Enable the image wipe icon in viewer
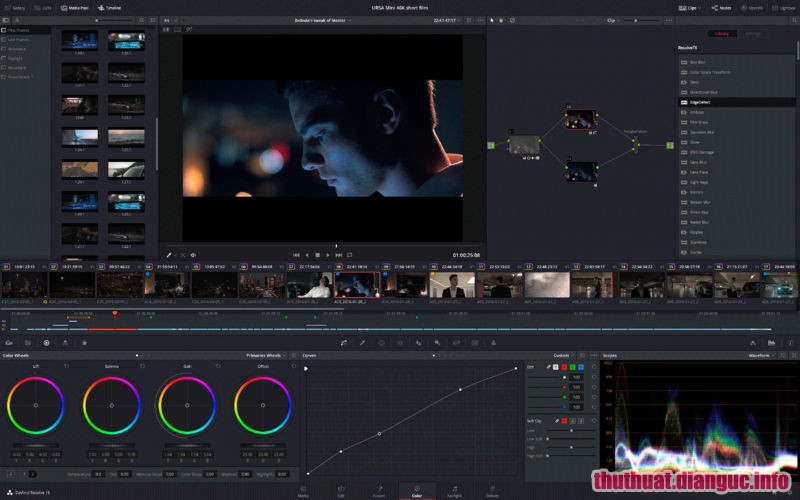 pyautogui.click(x=166, y=30)
